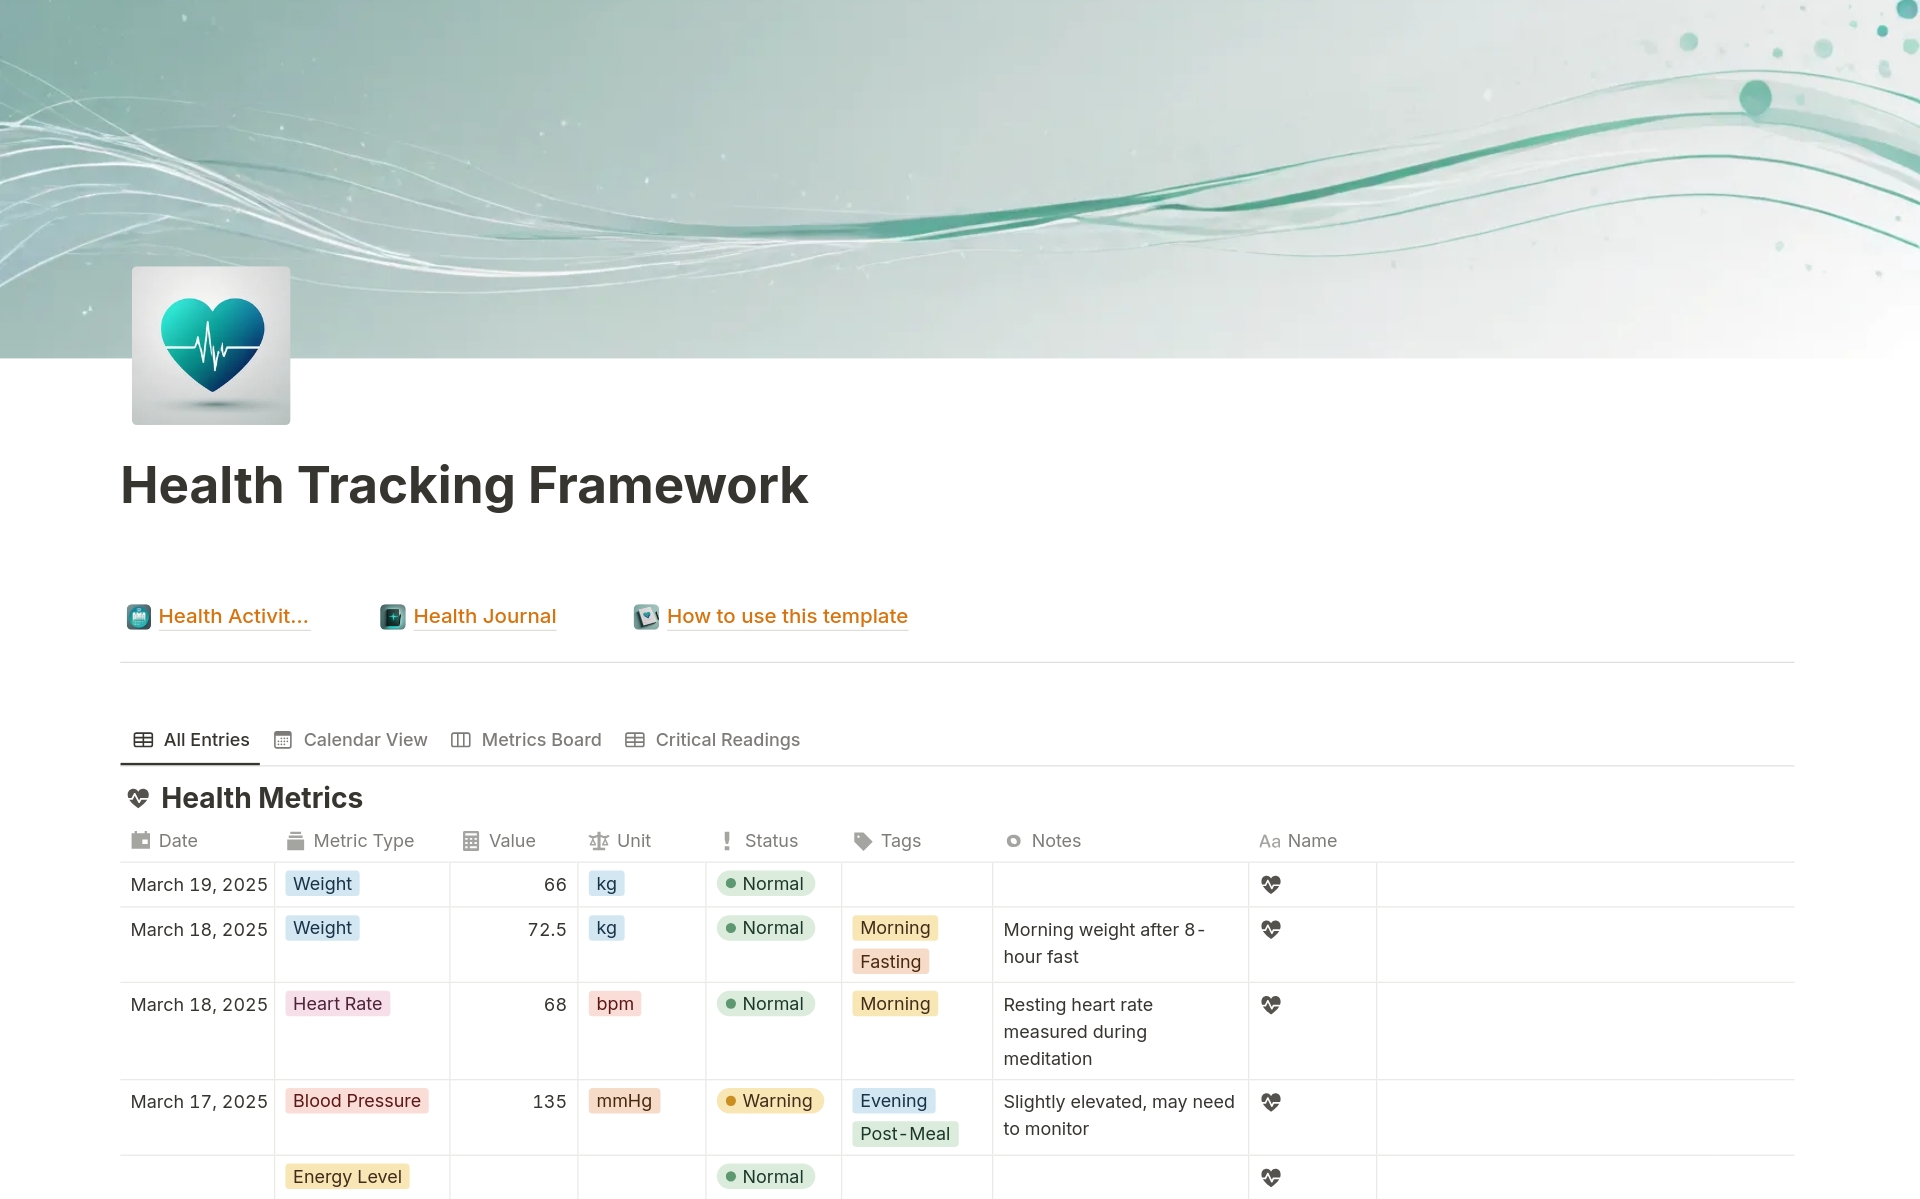Click the Fasting tag
Image resolution: width=1920 pixels, height=1199 pixels.
[890, 962]
